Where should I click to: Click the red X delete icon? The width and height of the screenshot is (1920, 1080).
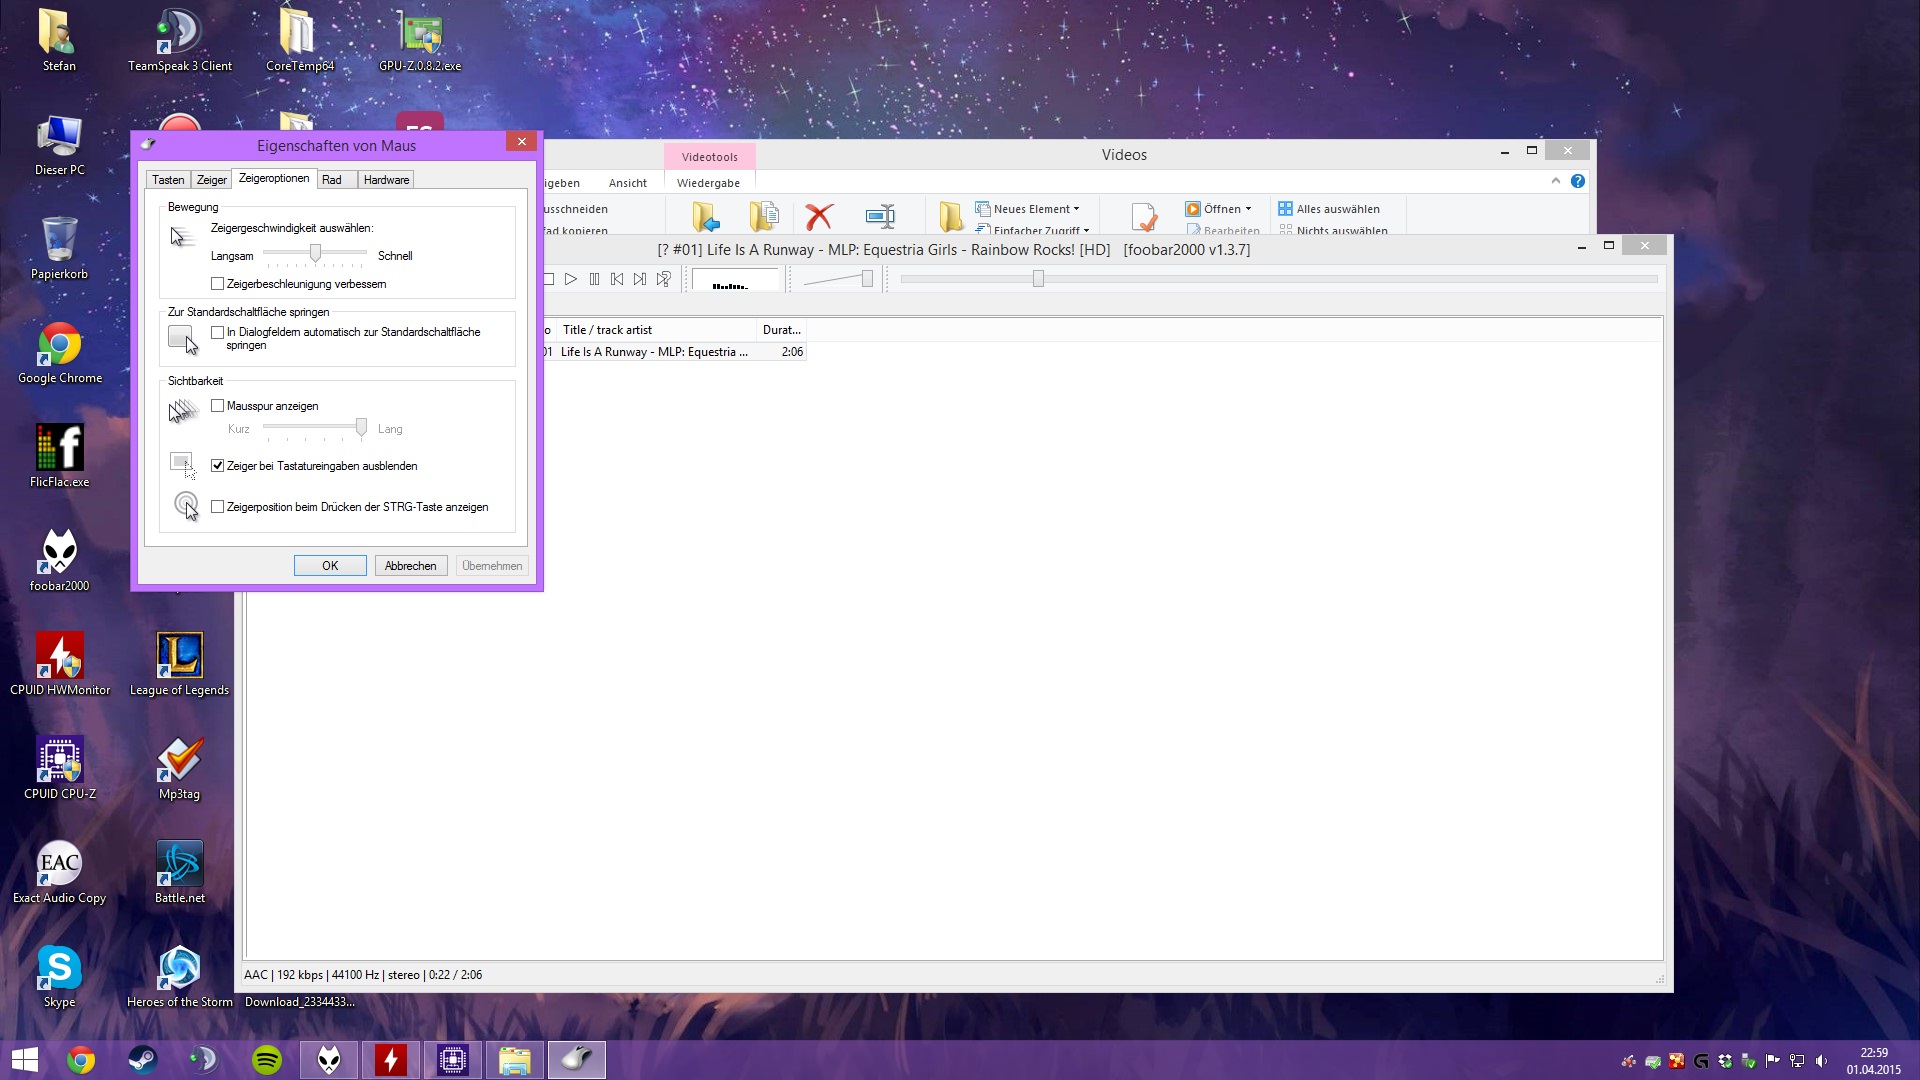pos(819,216)
